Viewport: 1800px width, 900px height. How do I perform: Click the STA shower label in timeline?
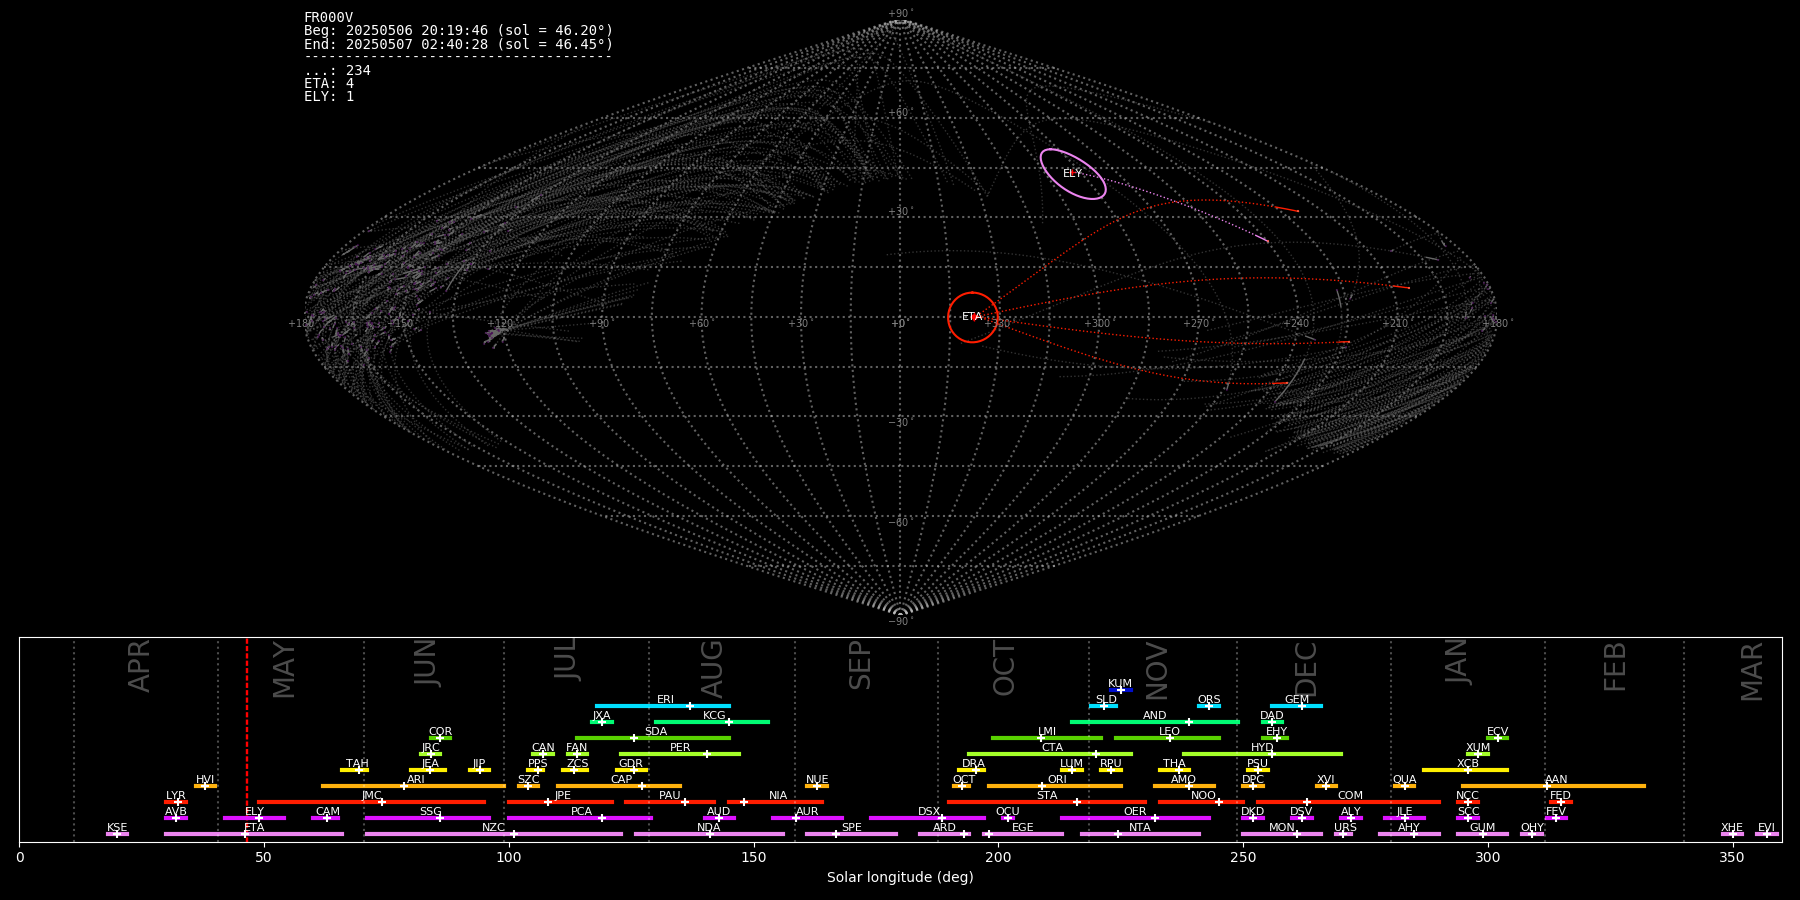[1047, 796]
